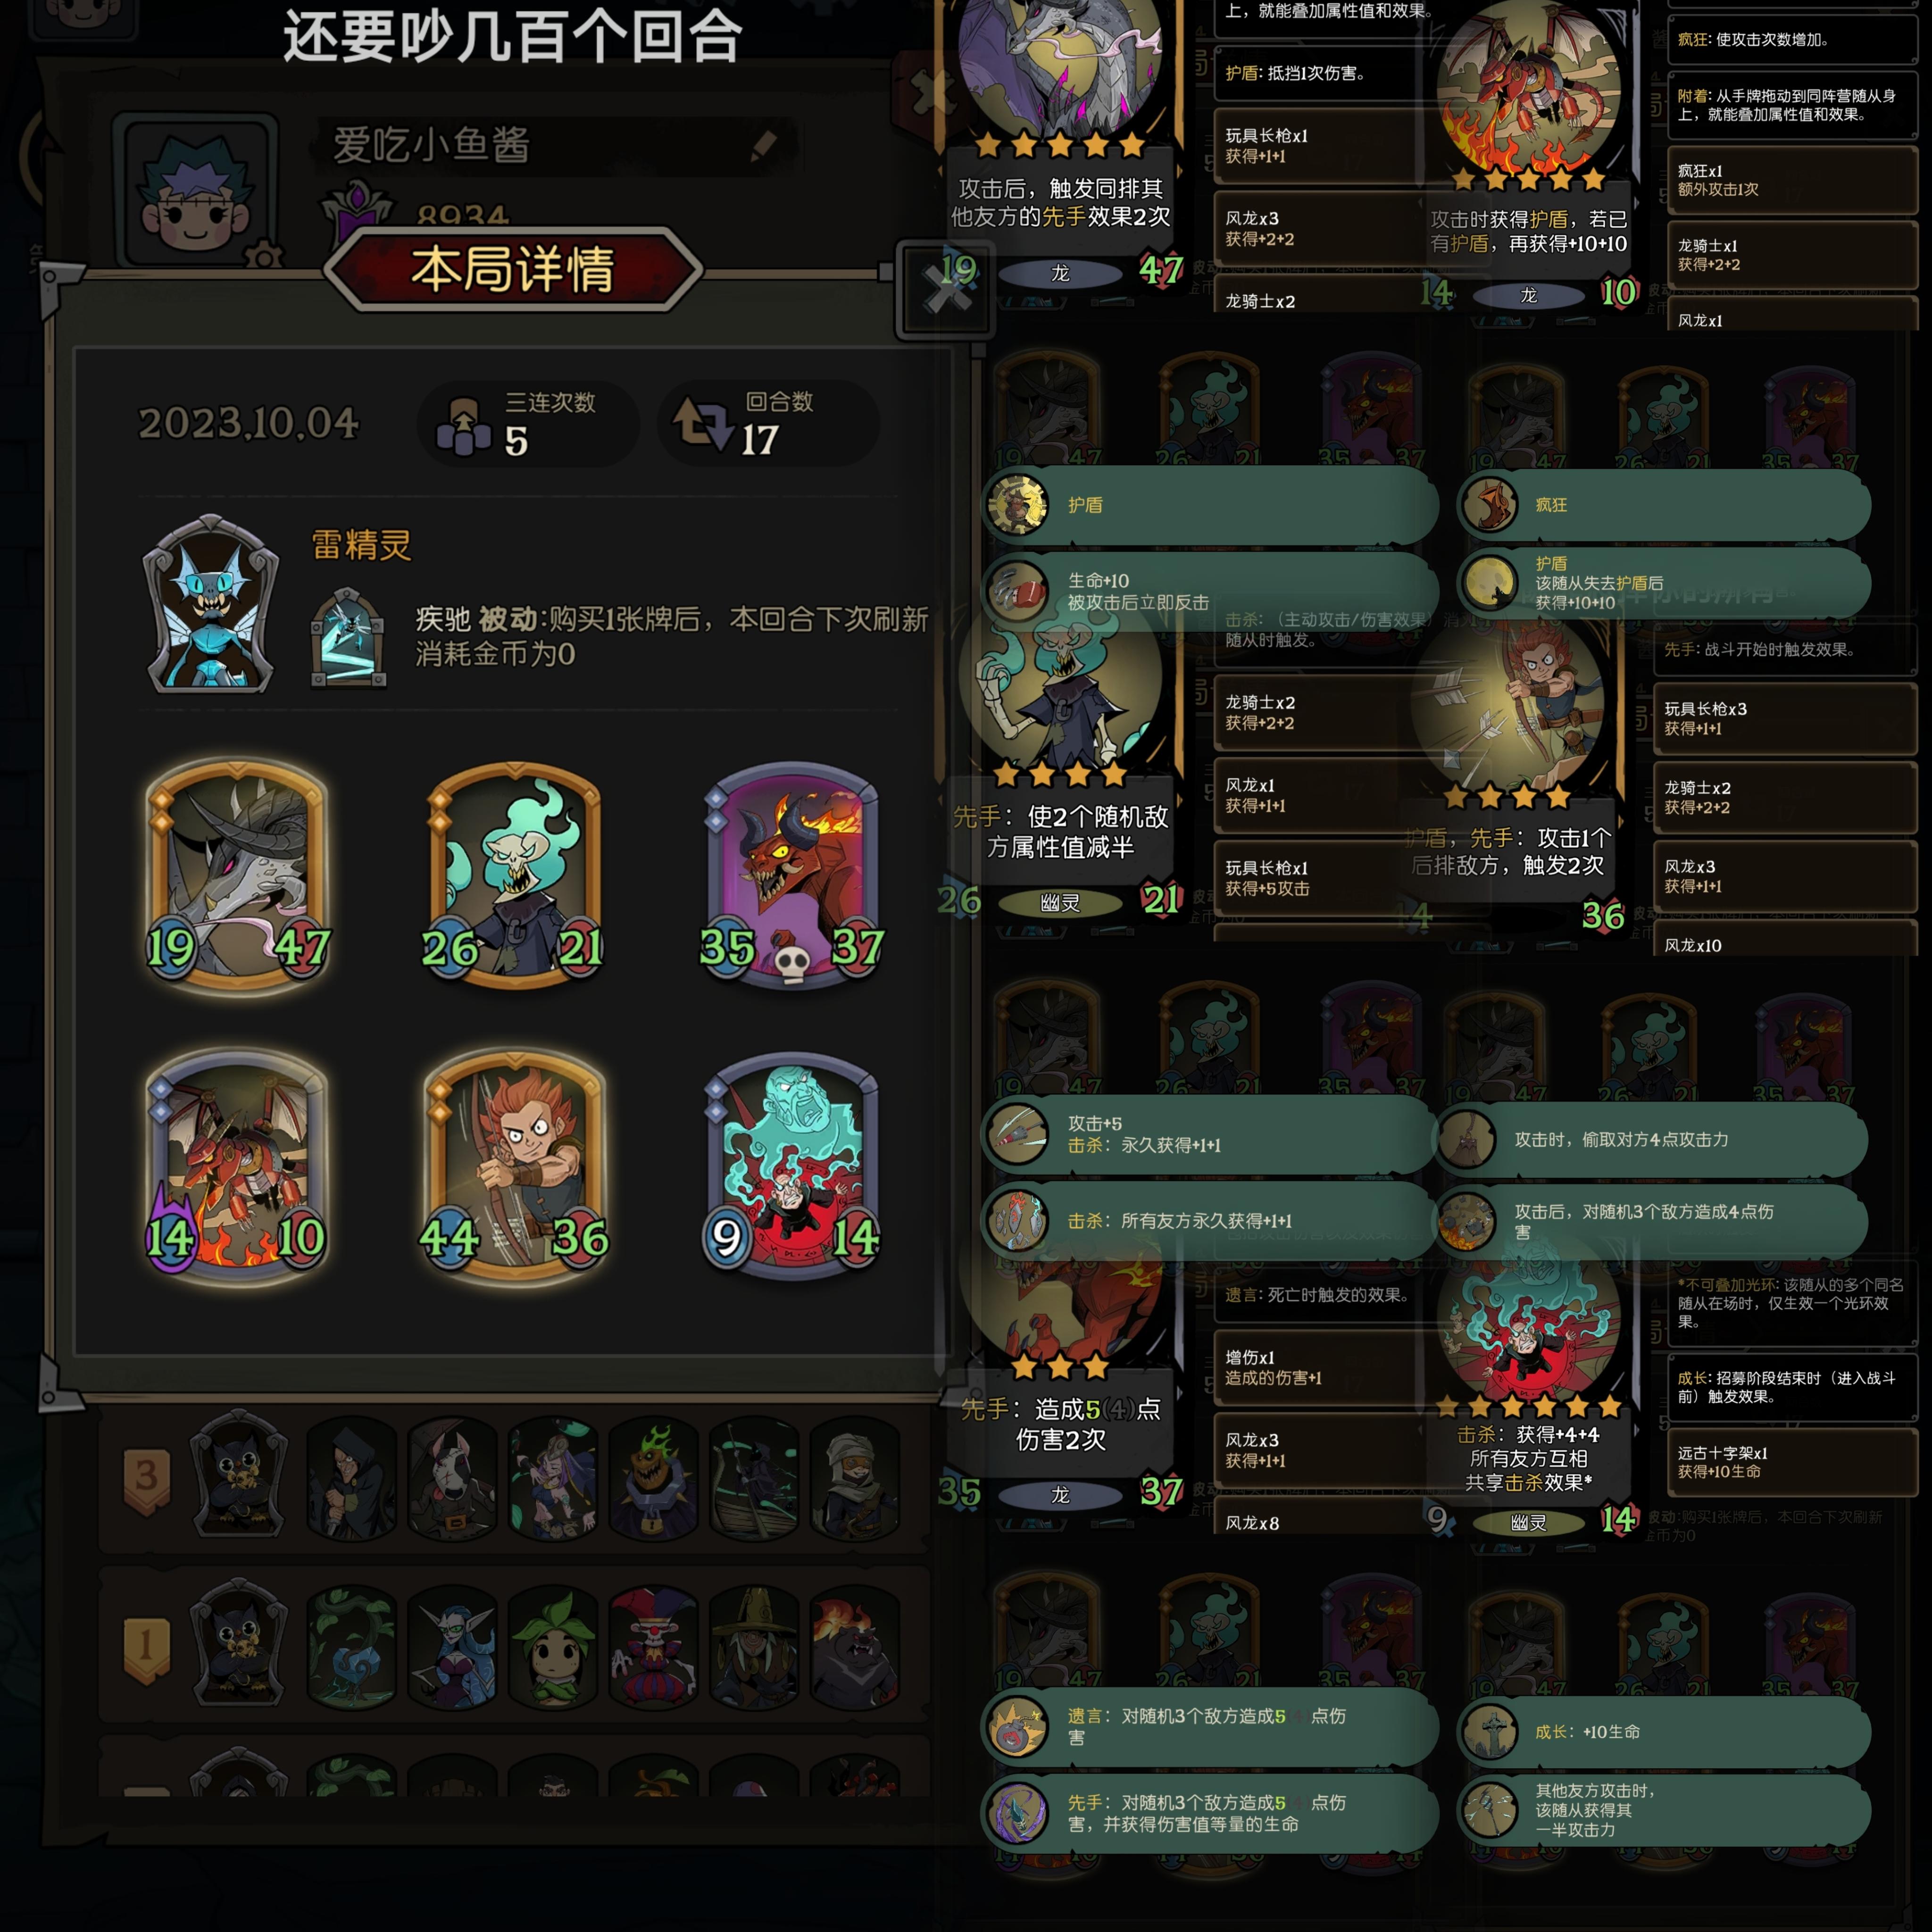Screen dimensions: 1932x1932
Task: Open the 护盾 shield item entry
Action: tap(1210, 505)
